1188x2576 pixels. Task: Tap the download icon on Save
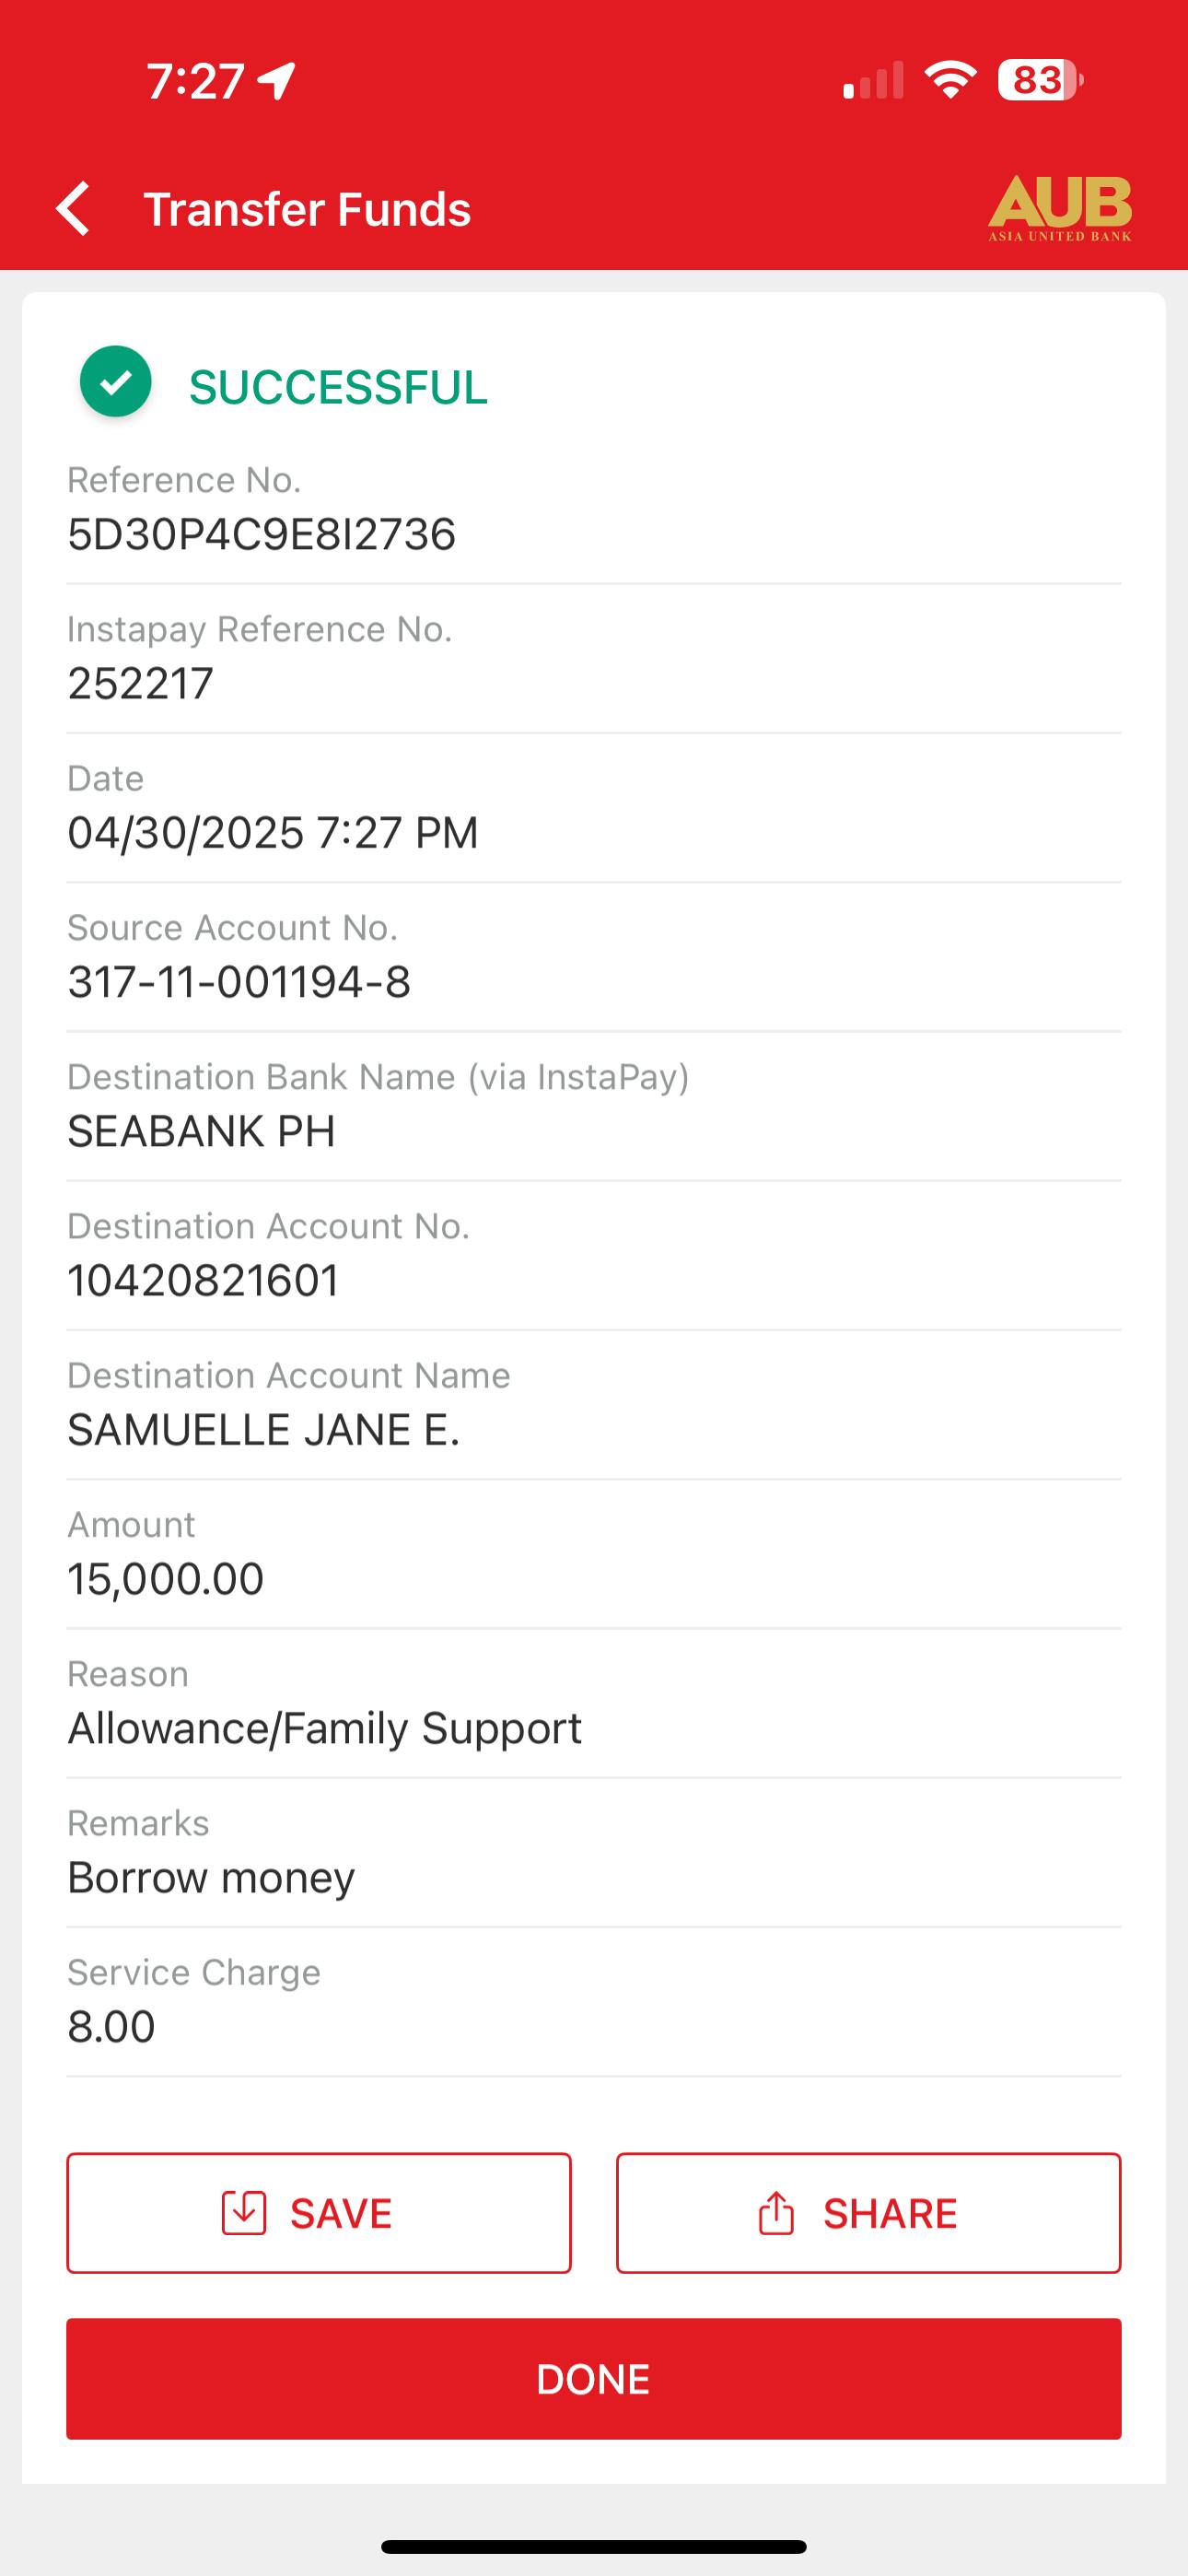(x=243, y=2213)
